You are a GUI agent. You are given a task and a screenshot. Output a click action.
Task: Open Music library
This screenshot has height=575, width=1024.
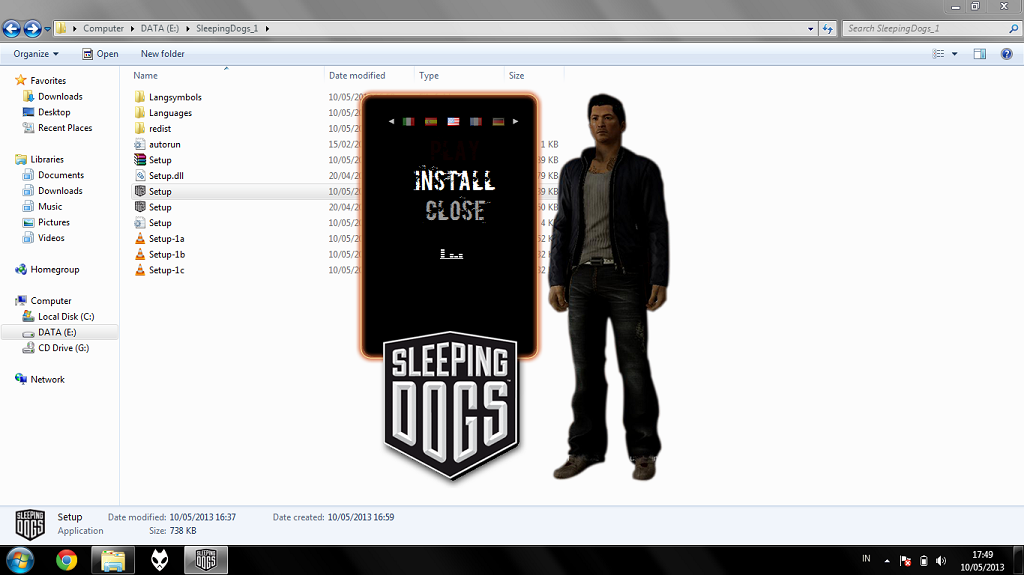[50, 206]
